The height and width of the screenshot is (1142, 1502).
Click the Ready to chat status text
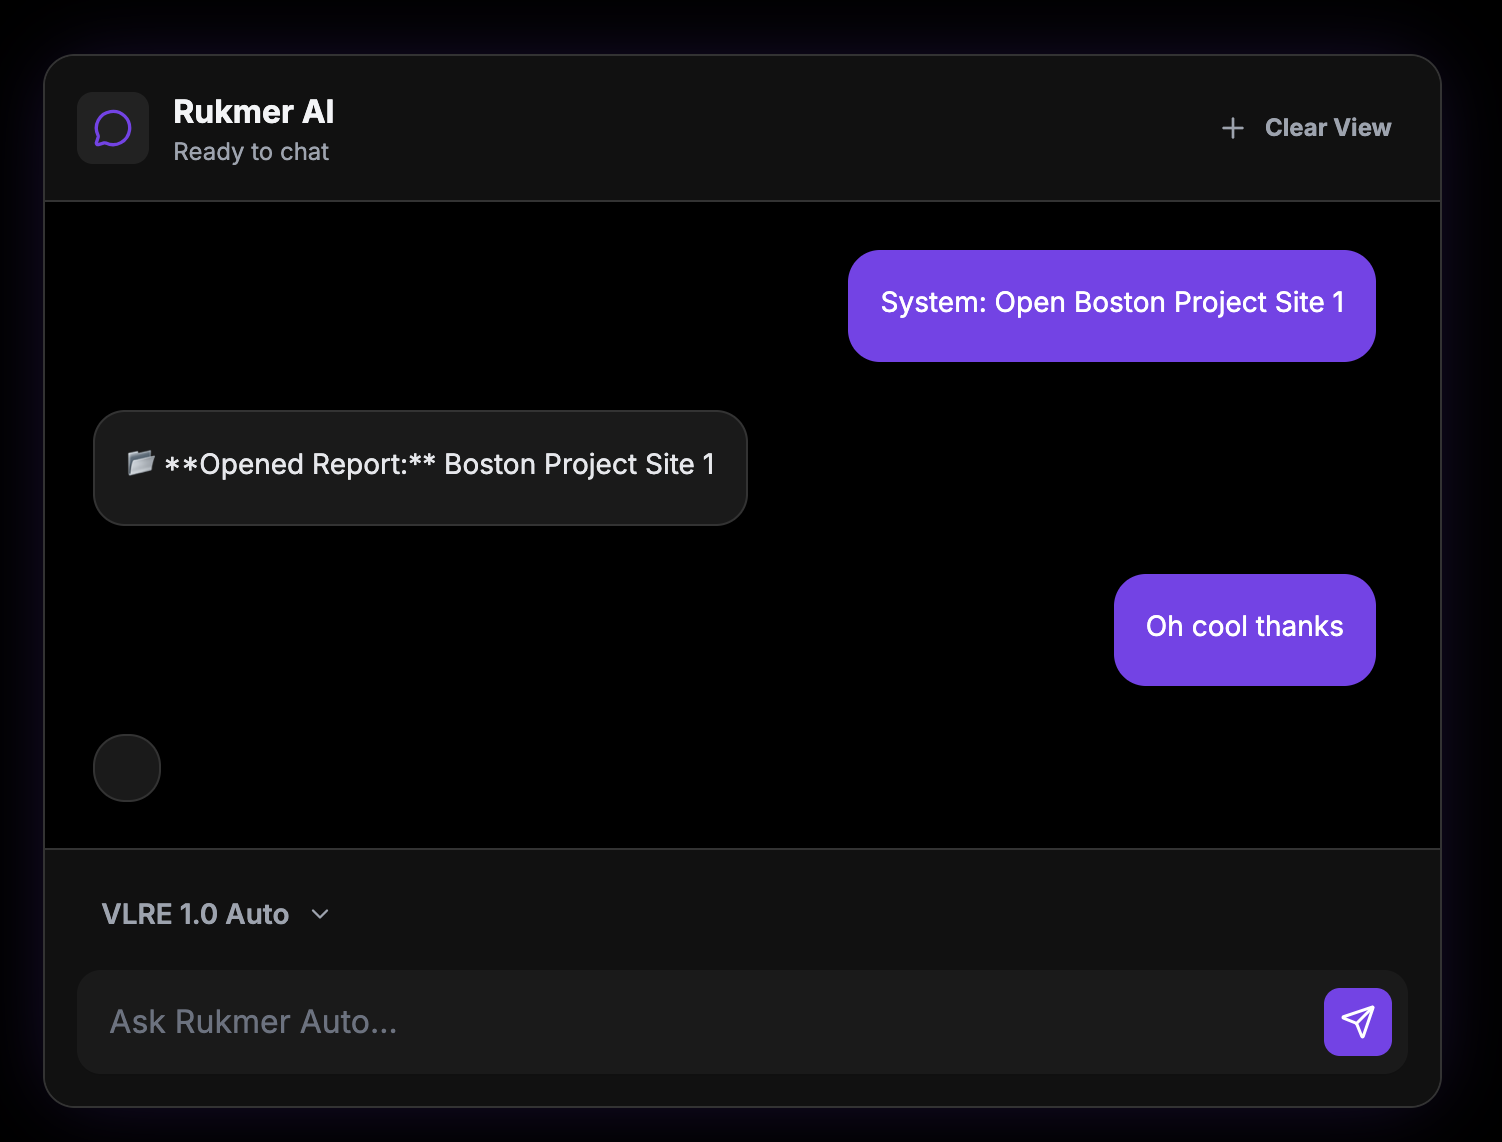(251, 151)
